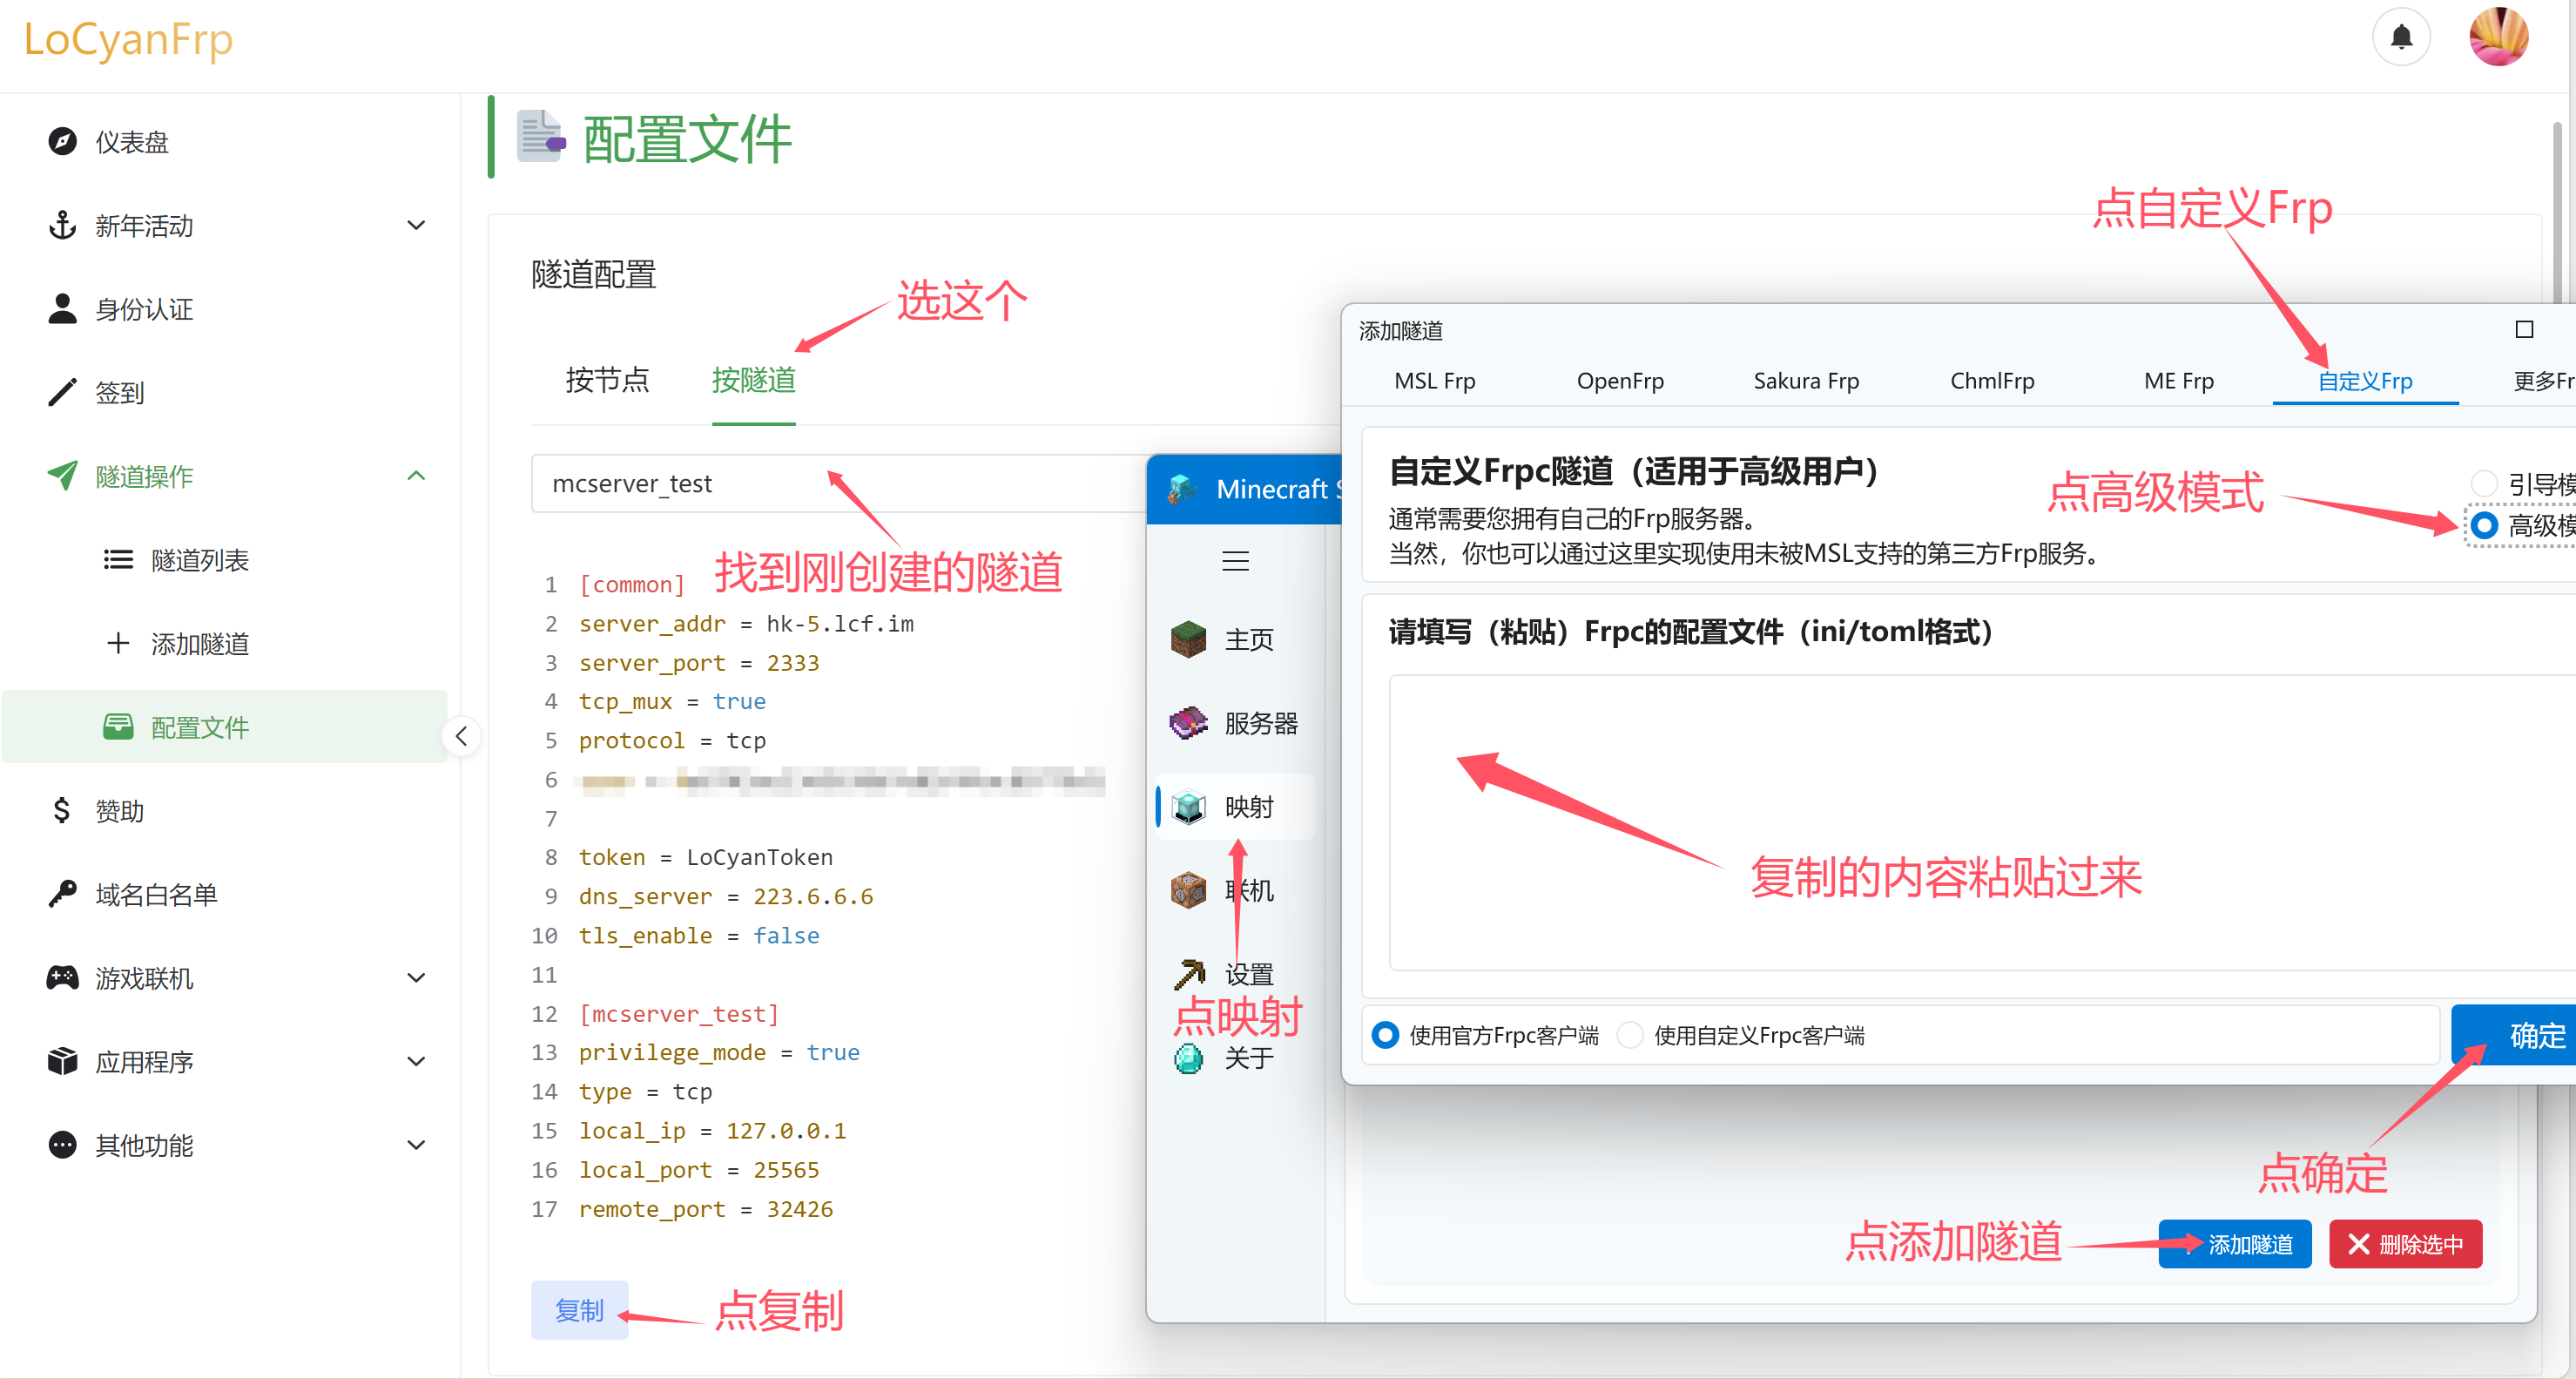Click the 签到 pen icon

click(62, 393)
